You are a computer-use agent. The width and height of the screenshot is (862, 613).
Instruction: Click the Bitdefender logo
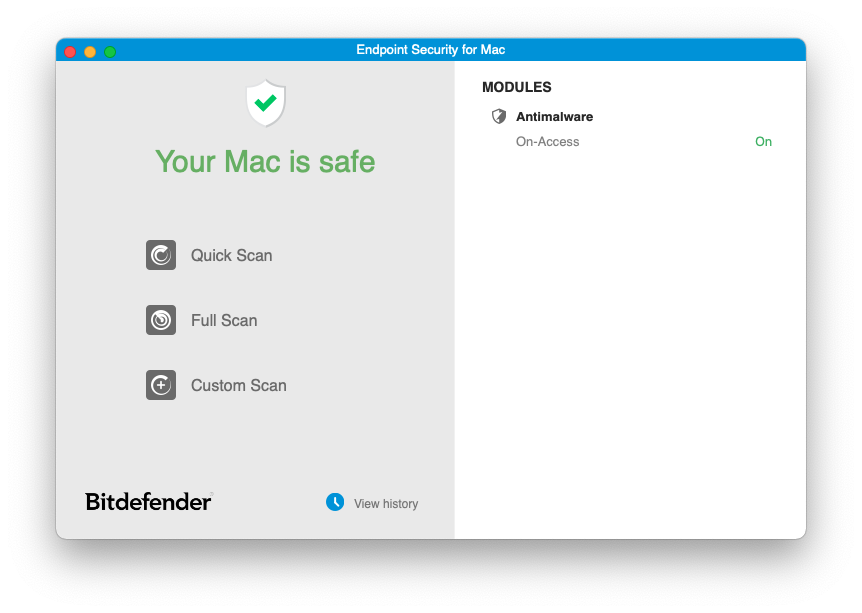(x=148, y=502)
